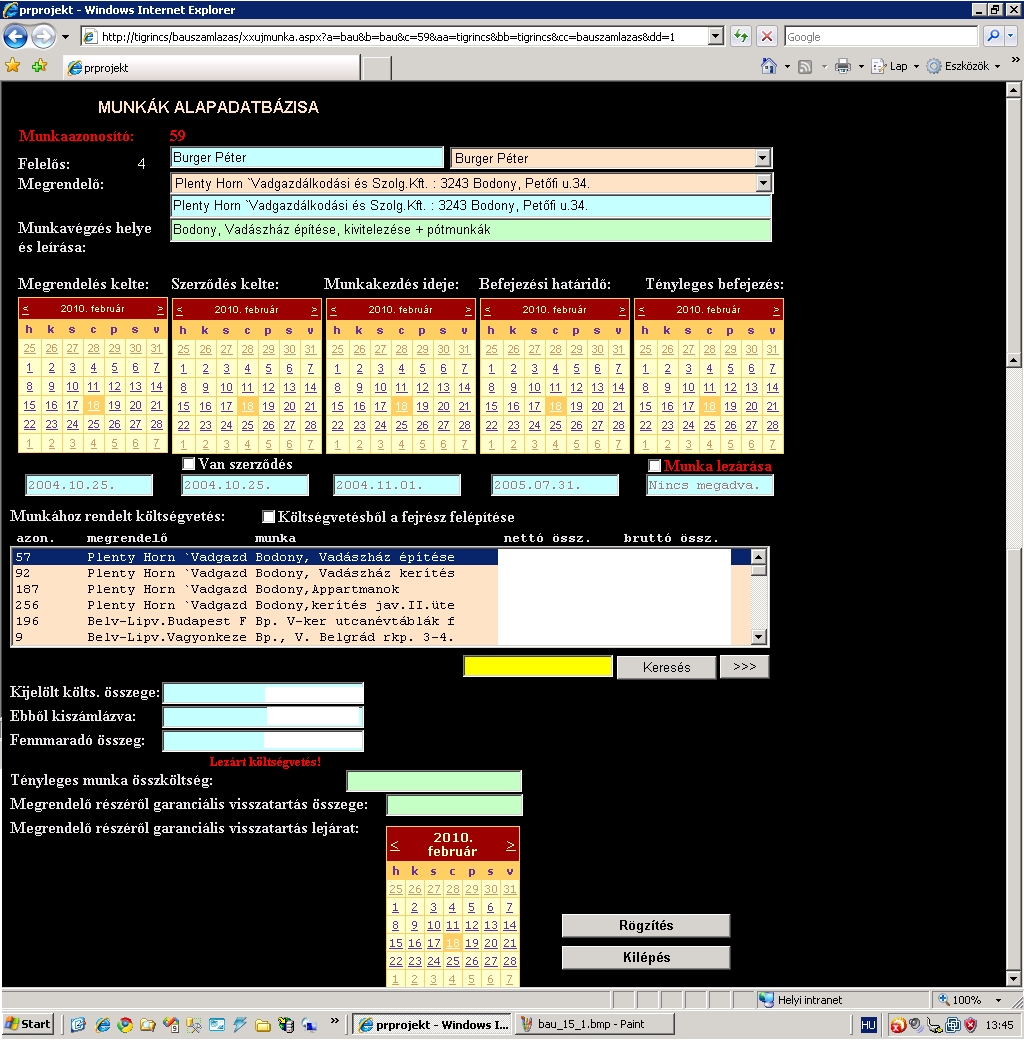Click the Google search box
Viewport: 1024px width, 1044px height.
[x=880, y=37]
